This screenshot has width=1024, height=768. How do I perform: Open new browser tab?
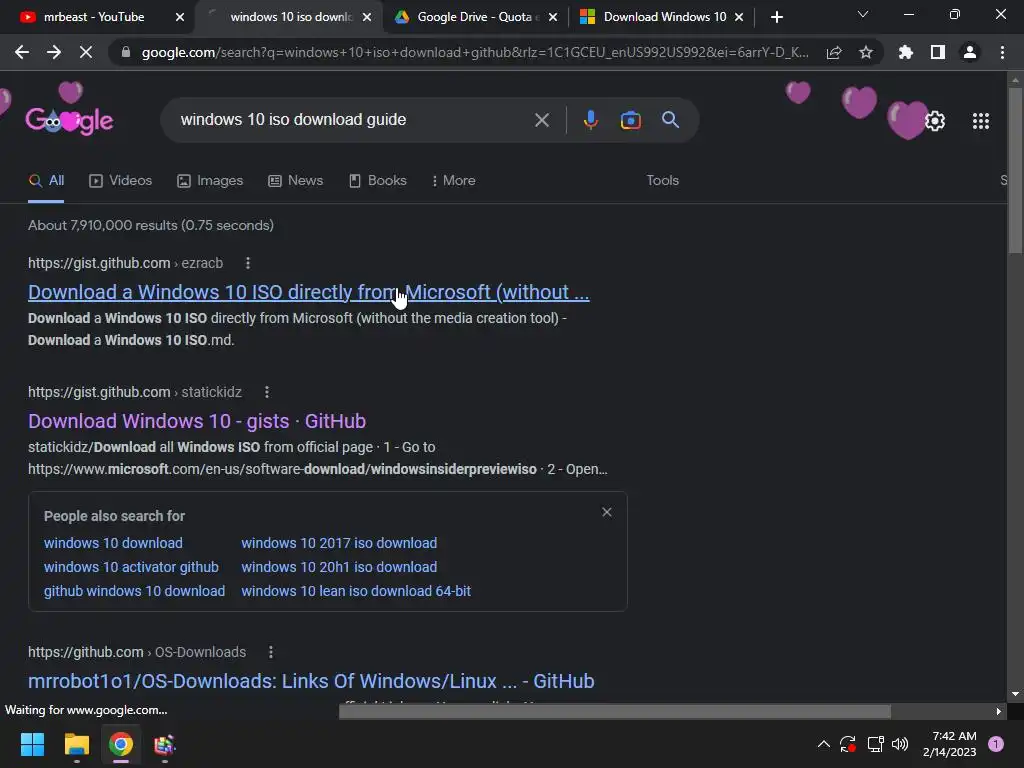(776, 17)
